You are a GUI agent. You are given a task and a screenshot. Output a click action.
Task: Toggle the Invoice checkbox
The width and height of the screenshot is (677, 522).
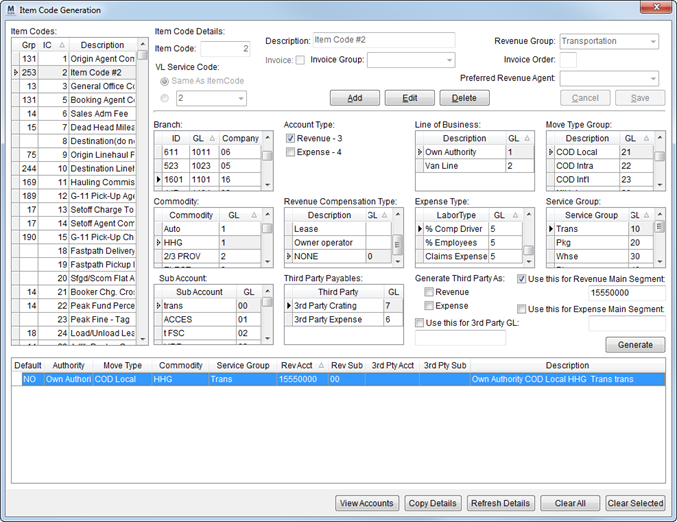click(300, 61)
